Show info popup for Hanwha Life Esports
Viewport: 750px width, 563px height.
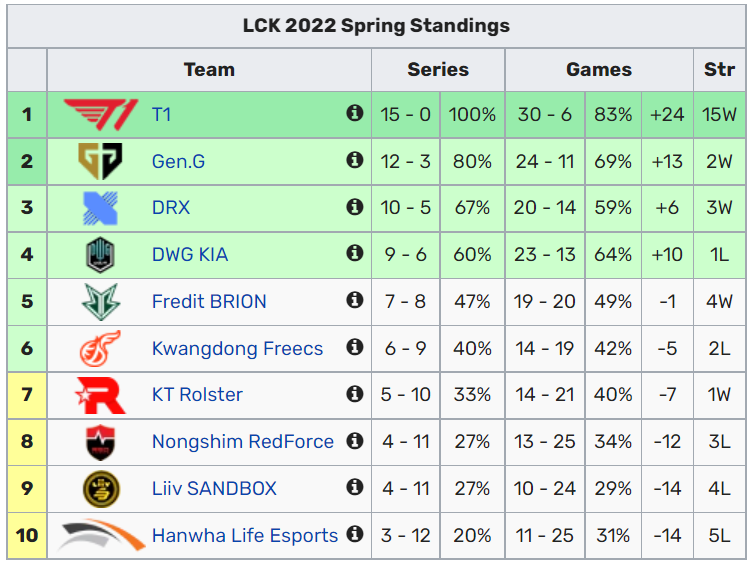(354, 535)
